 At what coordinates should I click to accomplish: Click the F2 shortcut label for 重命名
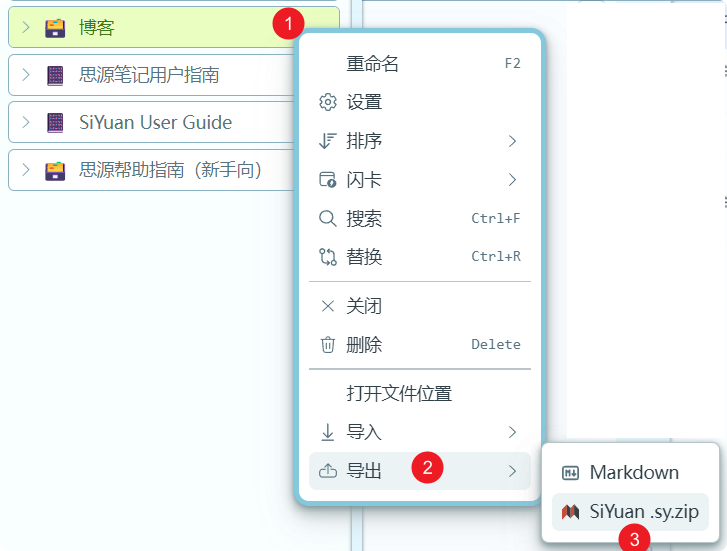click(512, 64)
